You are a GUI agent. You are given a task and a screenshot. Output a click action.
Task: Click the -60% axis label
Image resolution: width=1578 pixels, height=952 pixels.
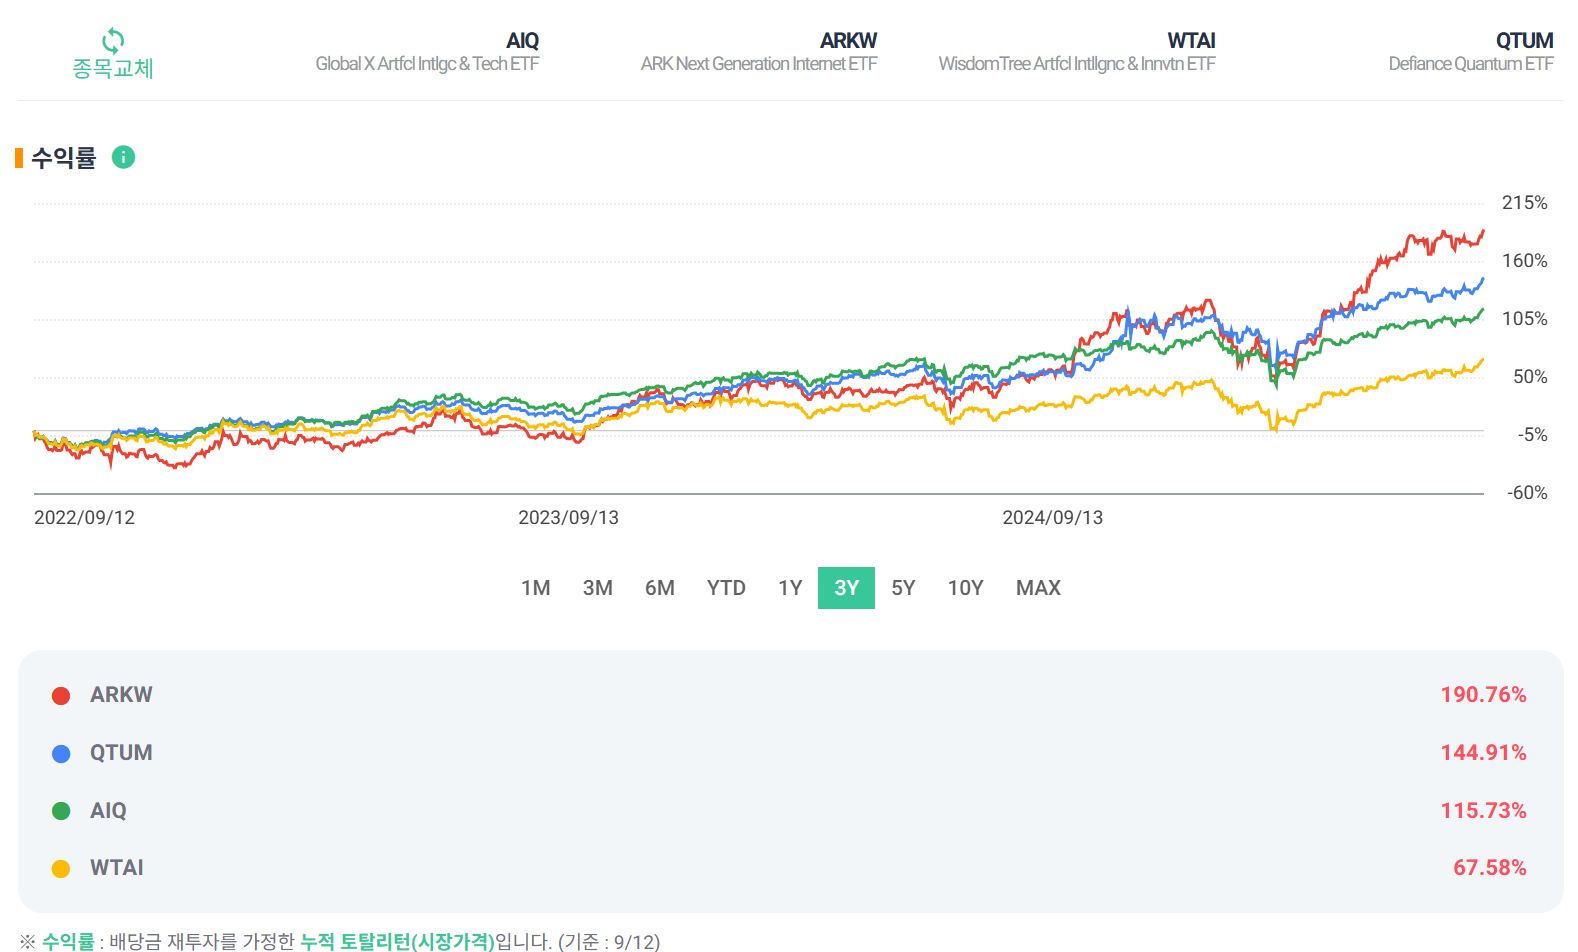(1527, 493)
